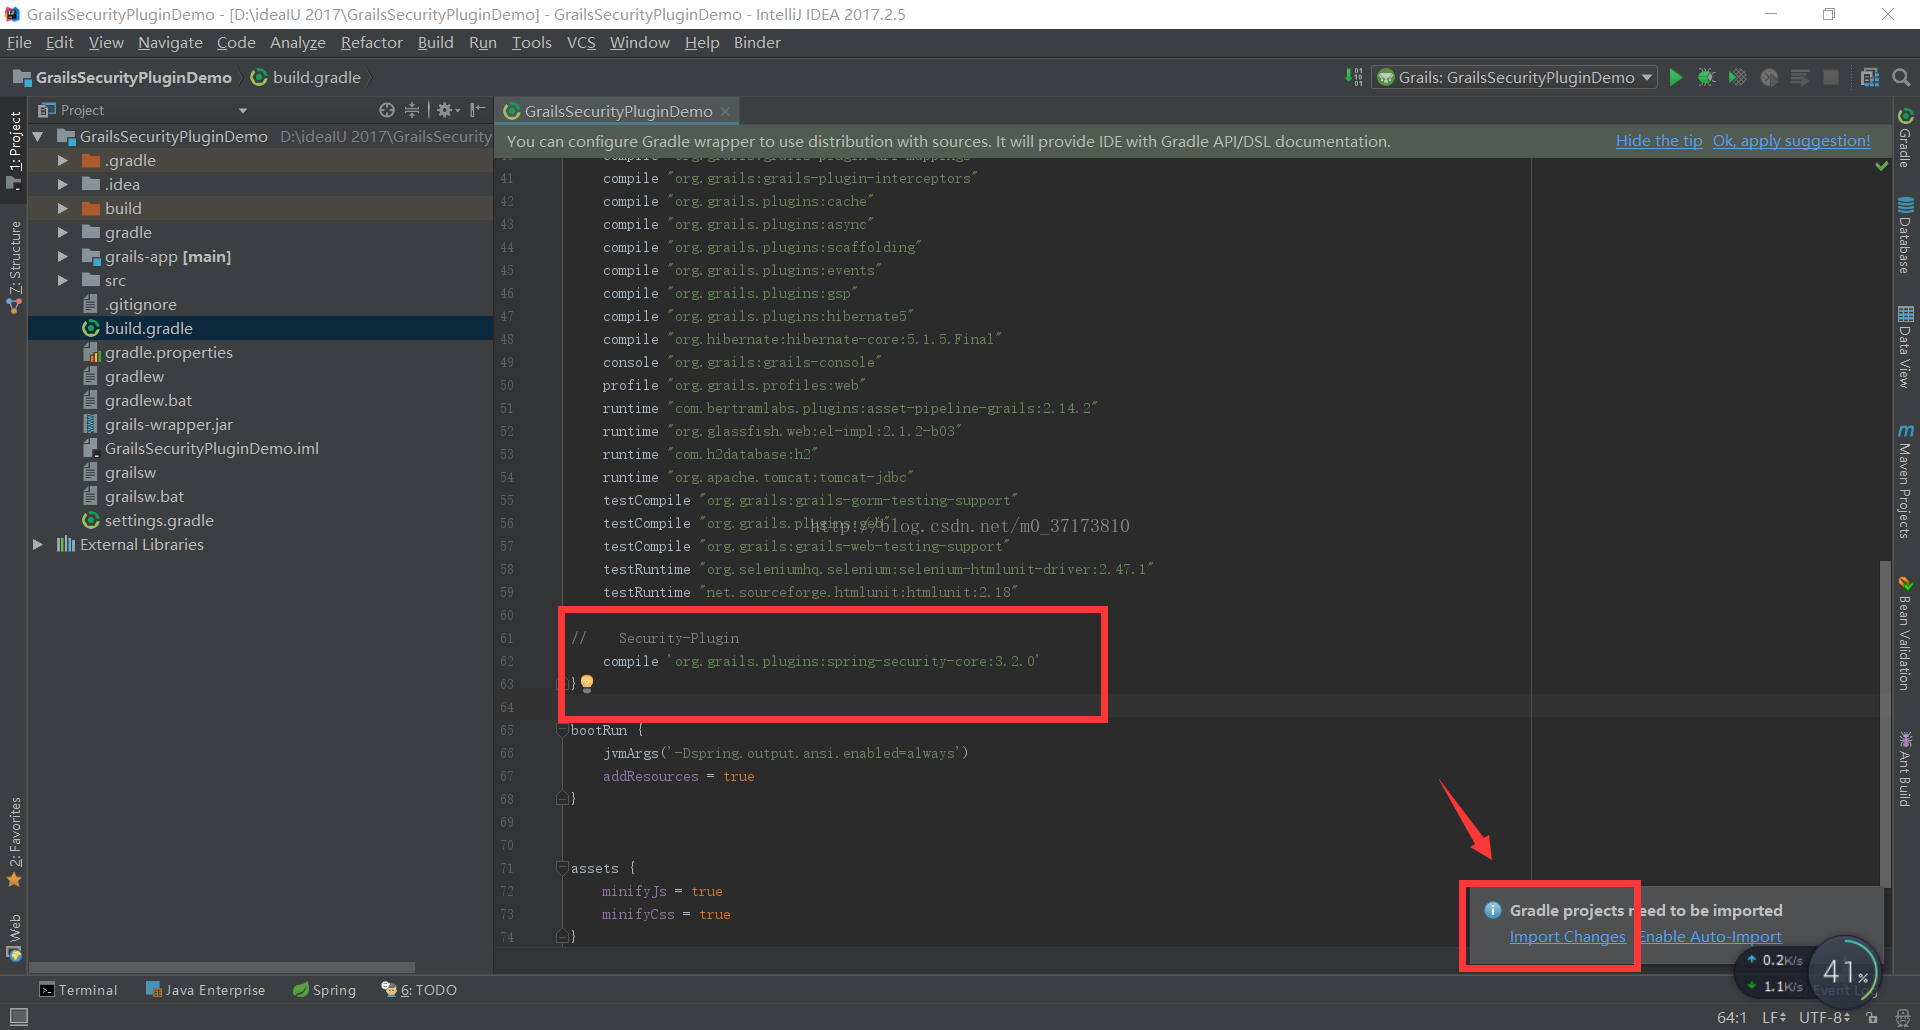Click the Project panel horizontal scrollbar
1920x1030 pixels.
[x=222, y=967]
